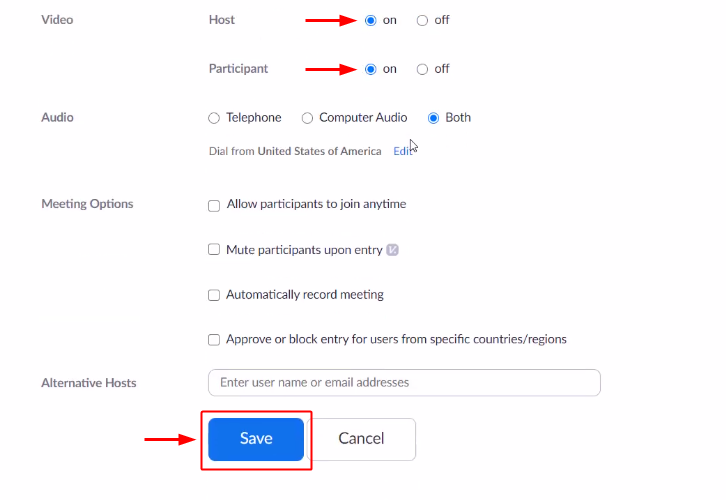Image resolution: width=726 pixels, height=500 pixels.
Task: Set Participant video to off
Action: click(422, 69)
